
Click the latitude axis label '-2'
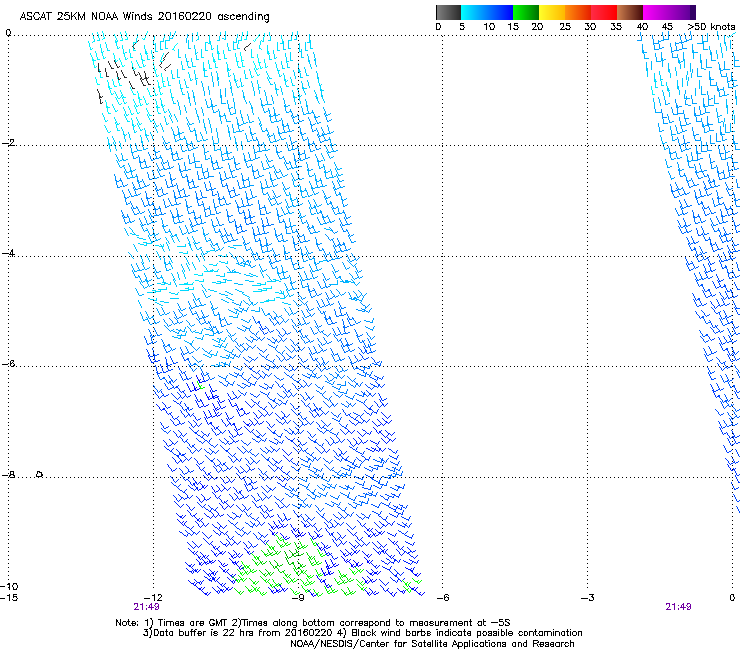point(8,143)
